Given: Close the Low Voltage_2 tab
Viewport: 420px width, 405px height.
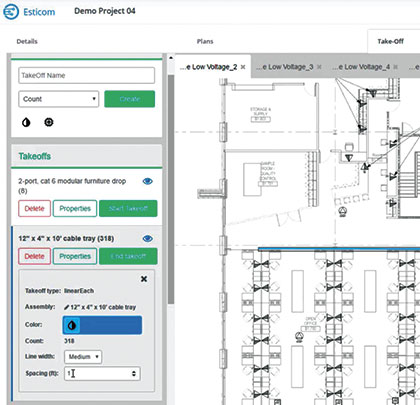Looking at the screenshot, I should coord(243,67).
